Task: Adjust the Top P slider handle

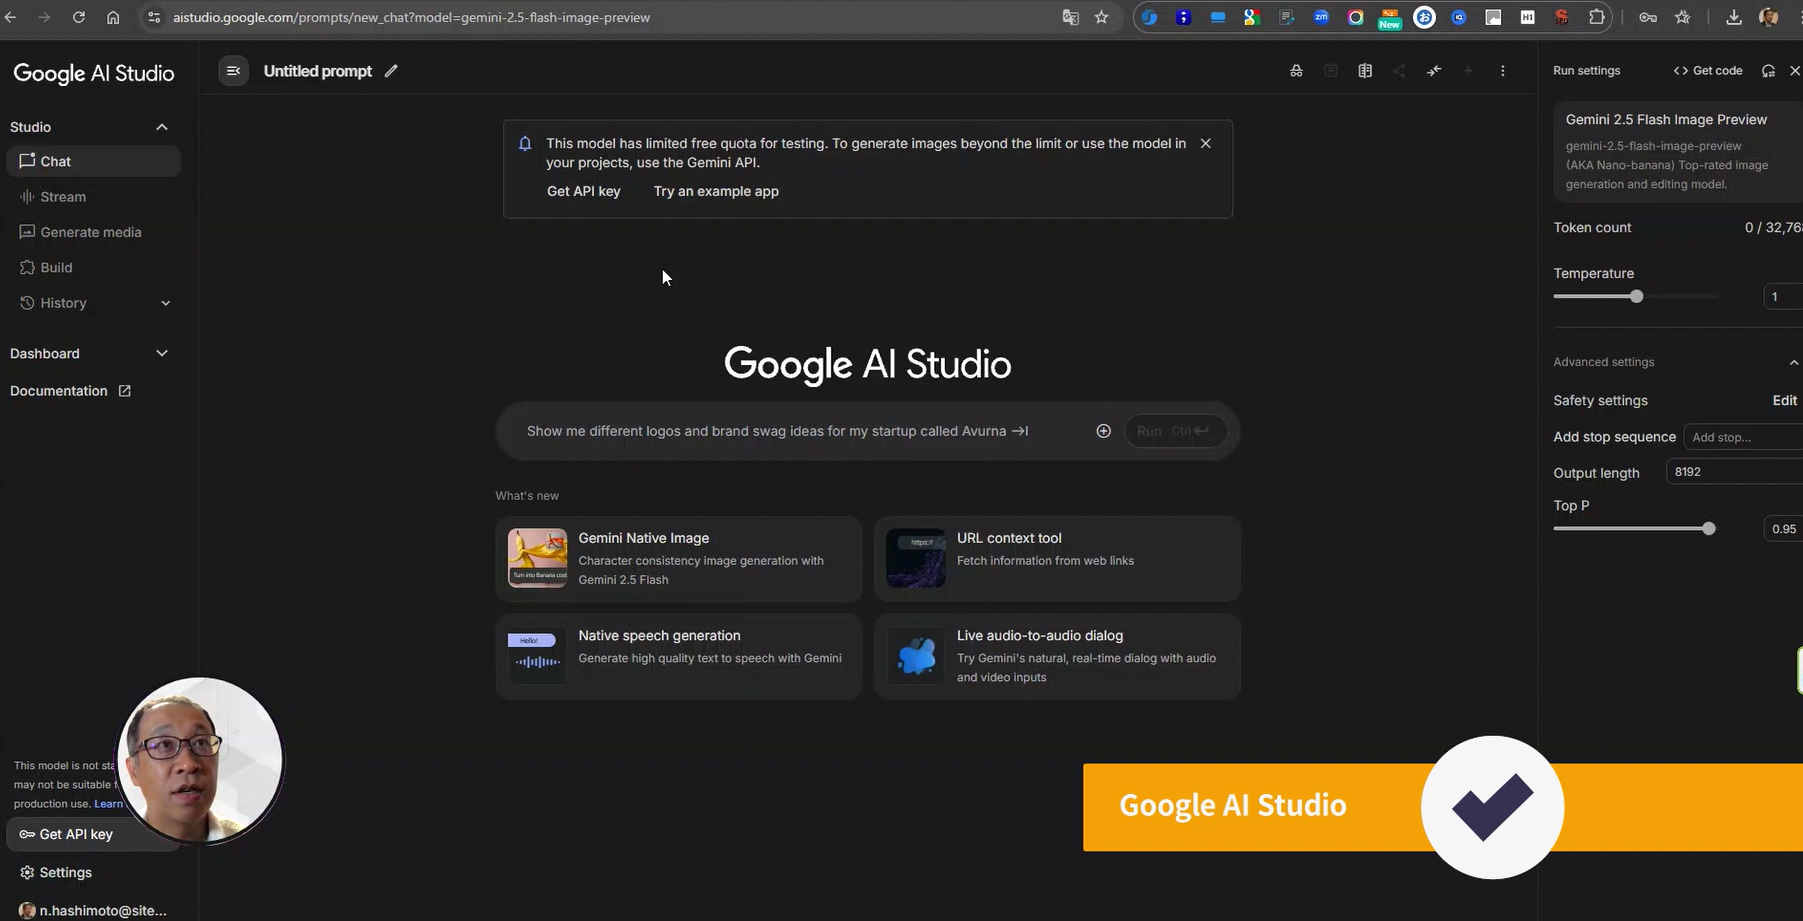Action: (1708, 528)
